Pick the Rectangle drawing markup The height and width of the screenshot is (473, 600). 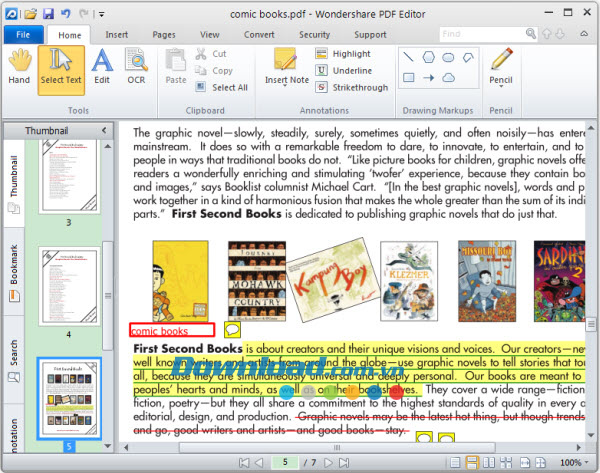pyautogui.click(x=408, y=78)
